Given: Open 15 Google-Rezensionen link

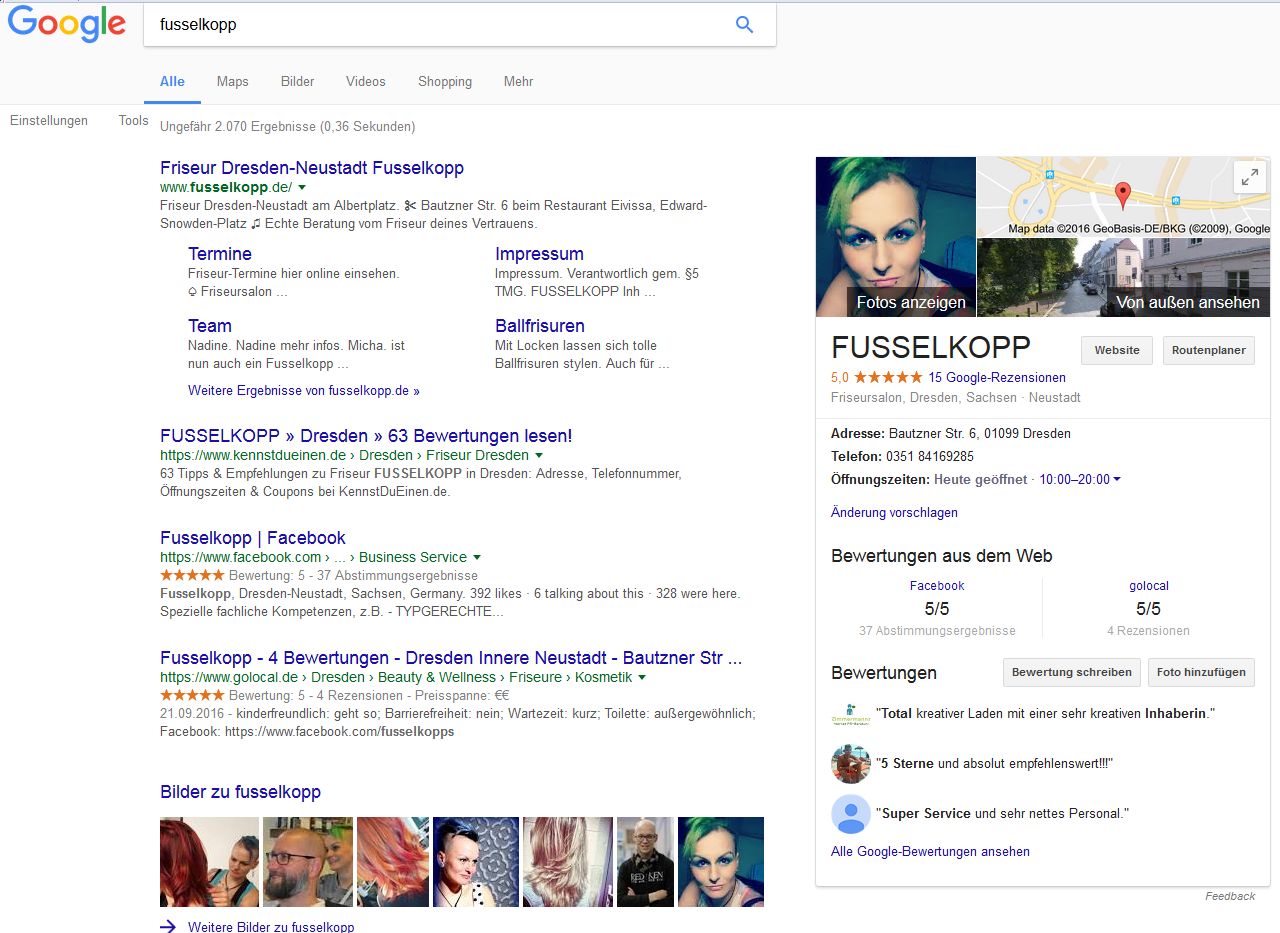Looking at the screenshot, I should [x=997, y=378].
